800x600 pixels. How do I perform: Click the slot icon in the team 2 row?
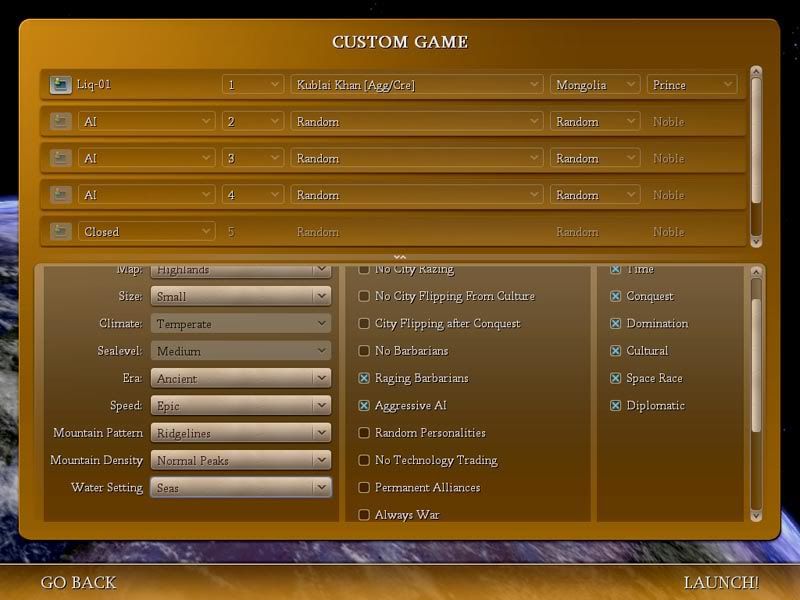tap(60, 121)
